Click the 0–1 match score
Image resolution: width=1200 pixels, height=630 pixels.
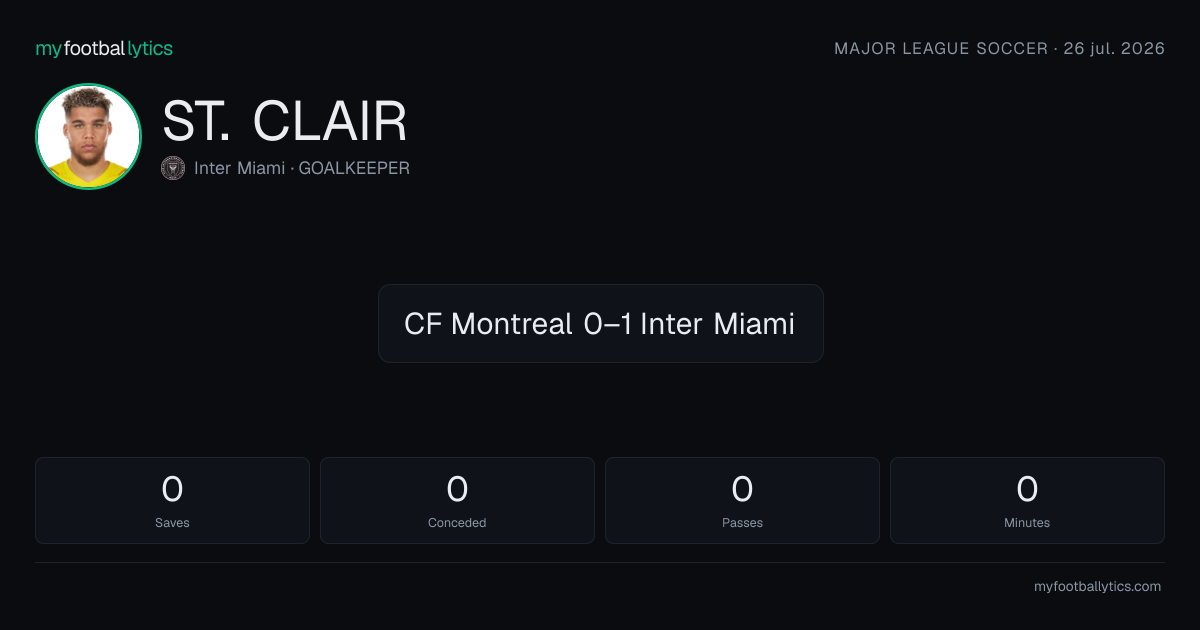(607, 324)
